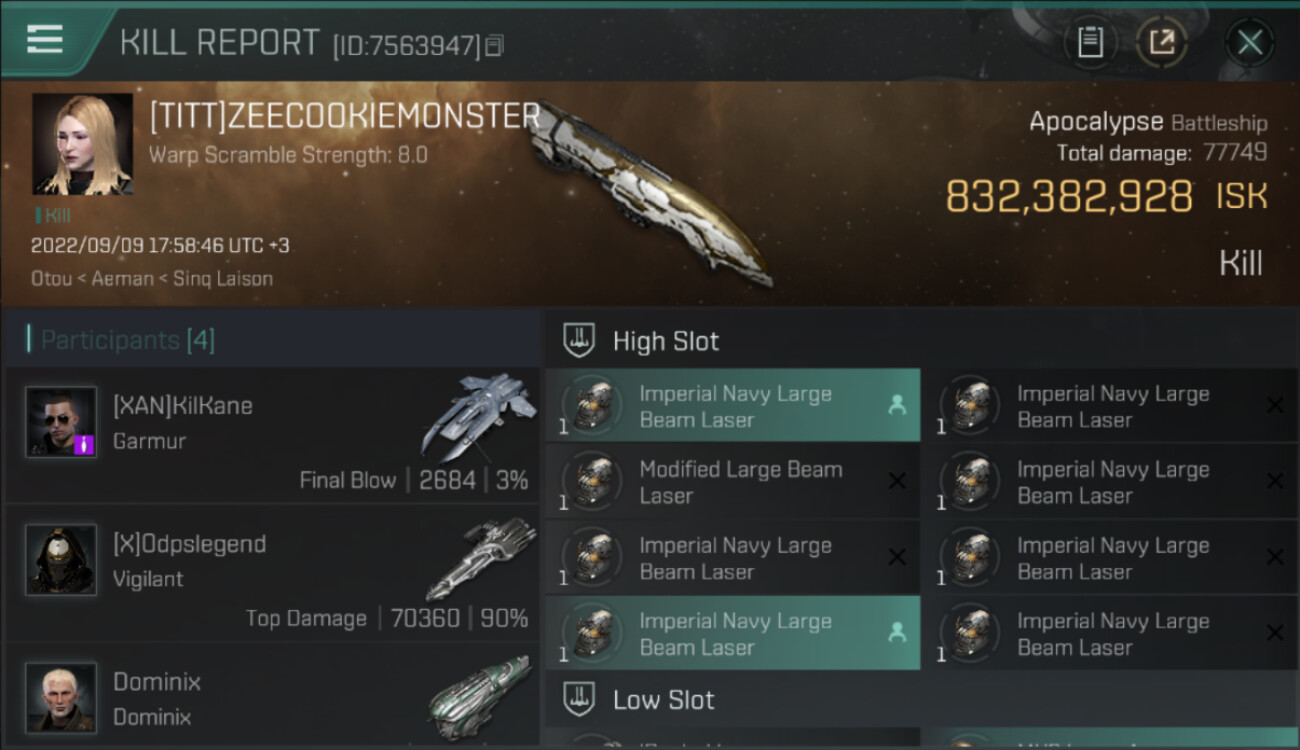
Task: Copy the kill report ID
Action: coord(495,45)
